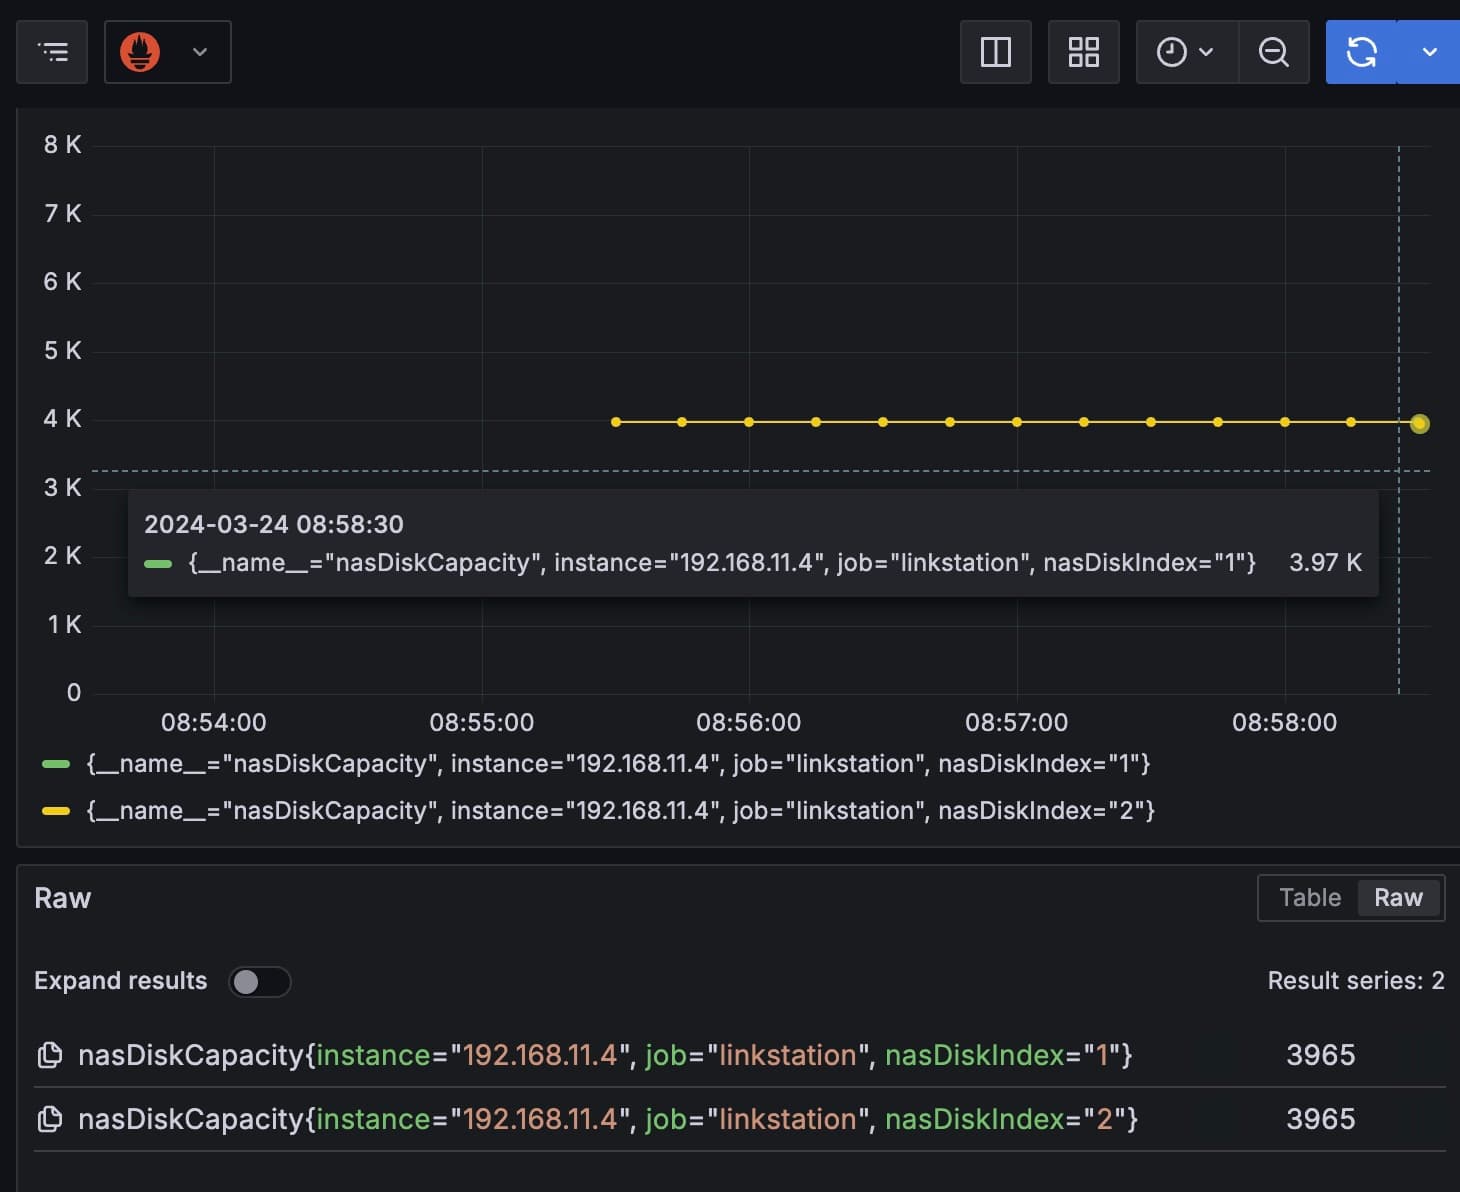Click the Raw section heading
The width and height of the screenshot is (1460, 1192).
pyautogui.click(x=62, y=898)
